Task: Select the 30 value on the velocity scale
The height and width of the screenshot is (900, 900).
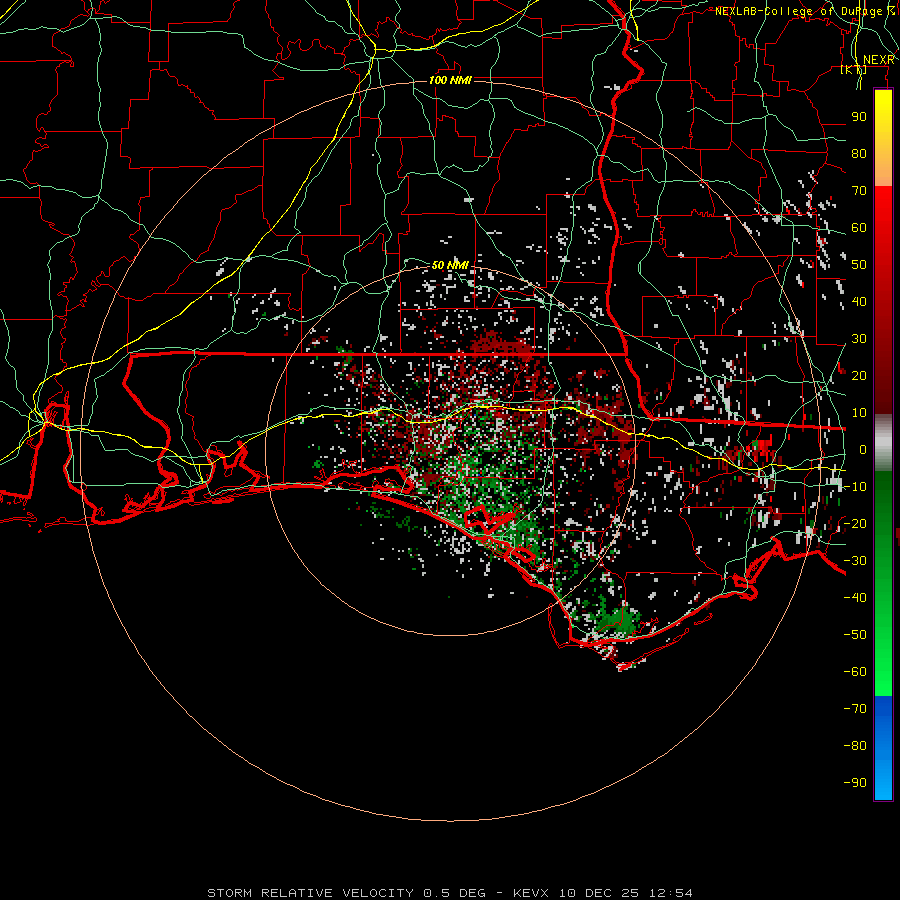Action: tap(859, 339)
